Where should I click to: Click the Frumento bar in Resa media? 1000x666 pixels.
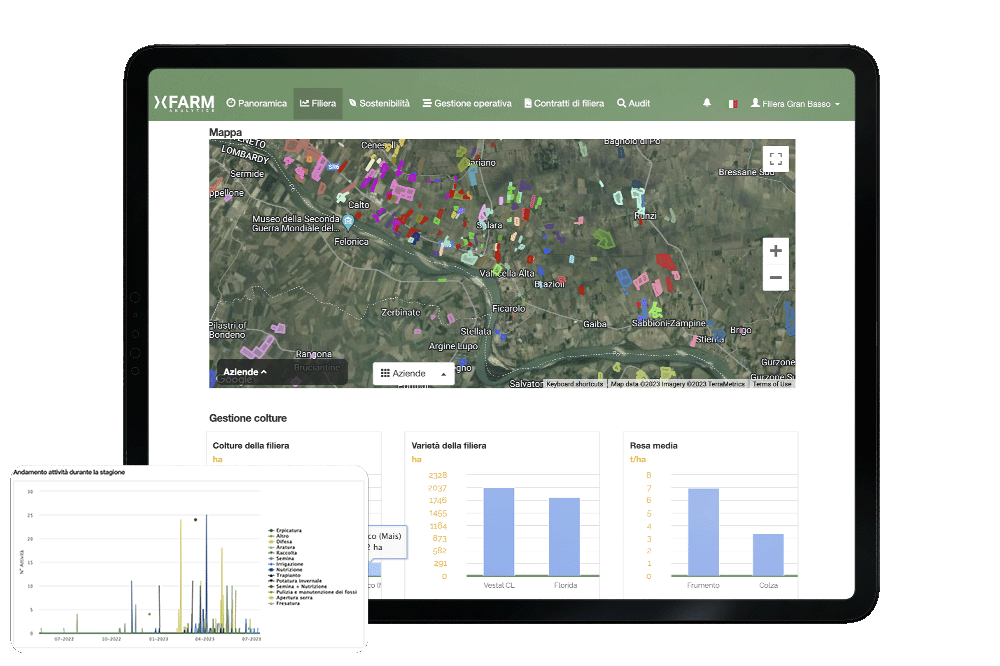tap(703, 532)
